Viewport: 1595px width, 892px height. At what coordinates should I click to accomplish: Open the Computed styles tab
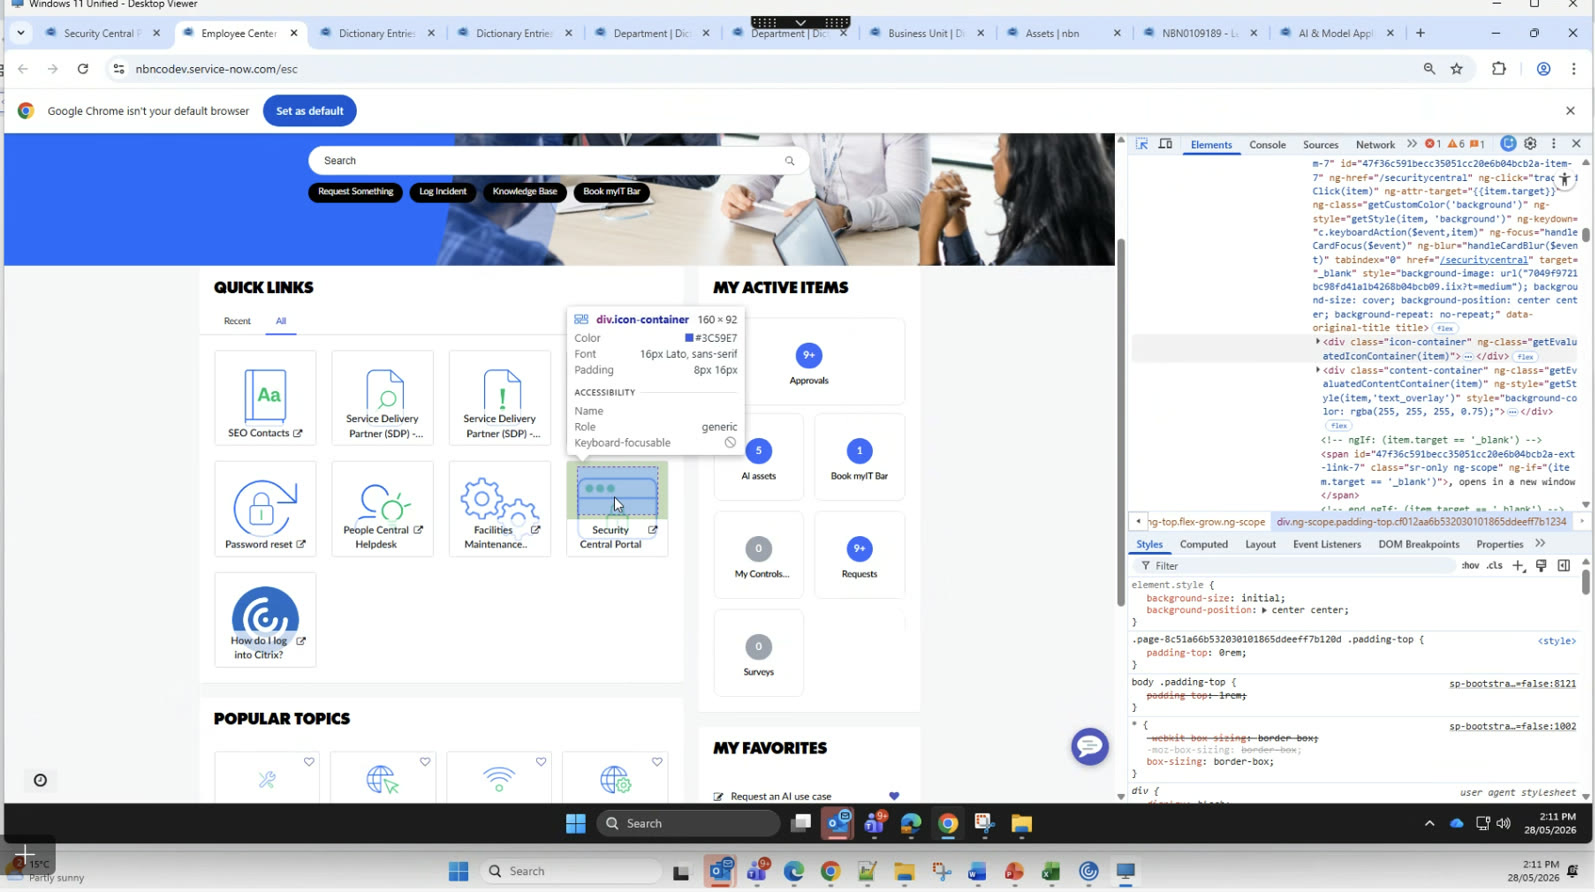click(x=1203, y=544)
